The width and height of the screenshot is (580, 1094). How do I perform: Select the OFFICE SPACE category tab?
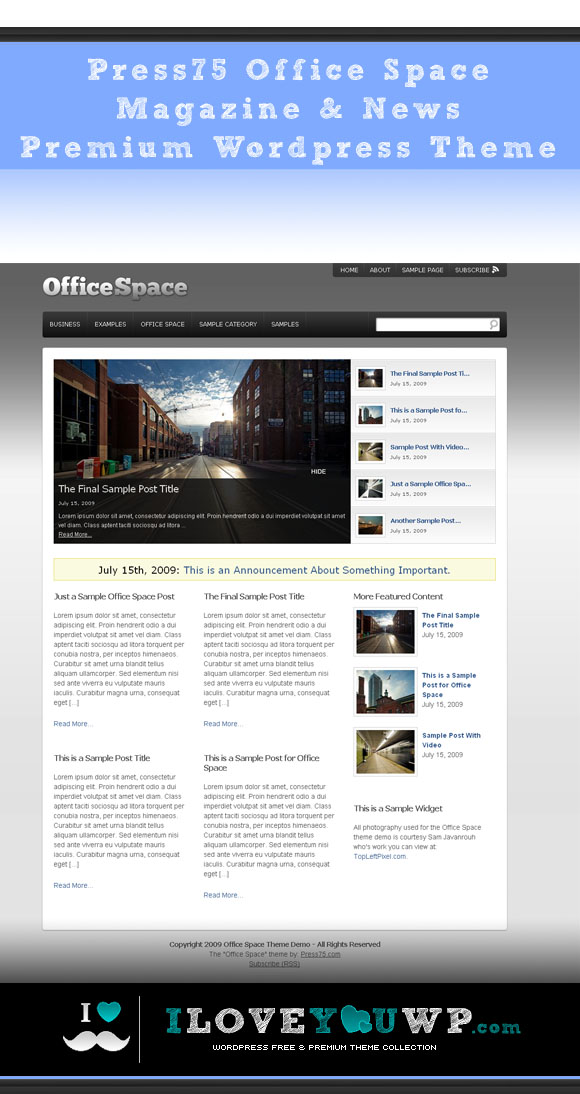point(163,324)
